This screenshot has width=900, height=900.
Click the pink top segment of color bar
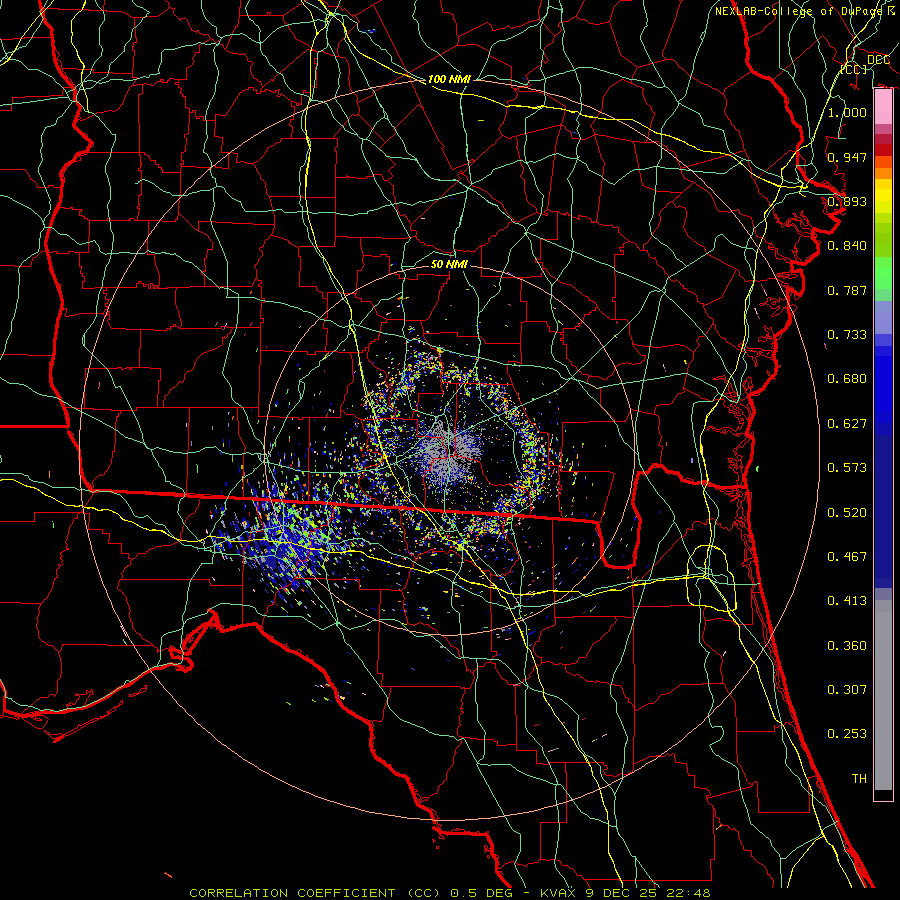point(883,107)
